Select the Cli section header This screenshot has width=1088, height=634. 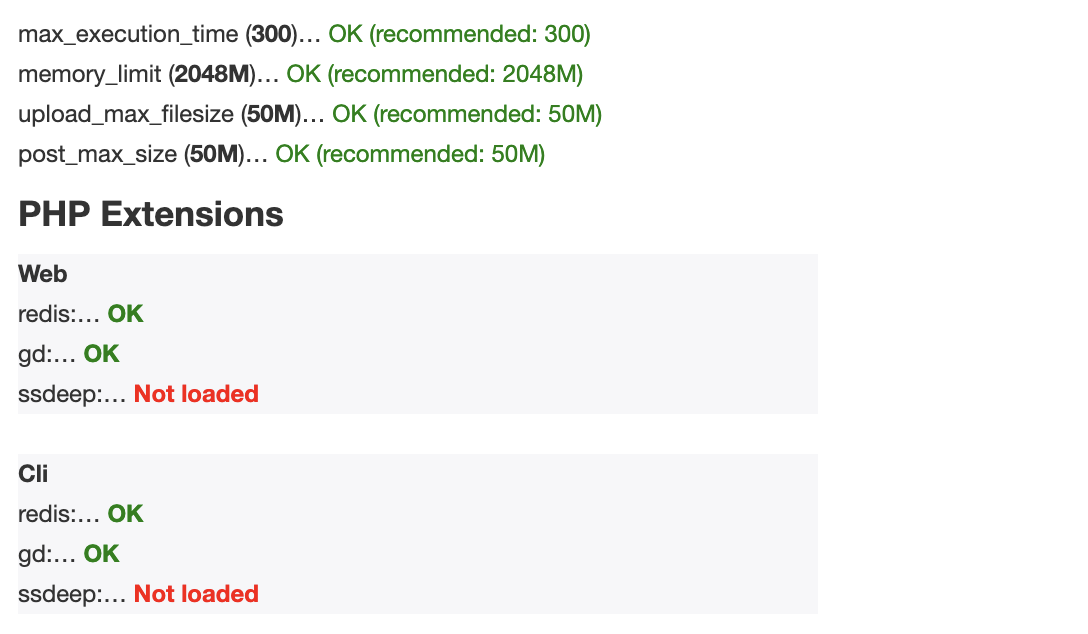(33, 474)
